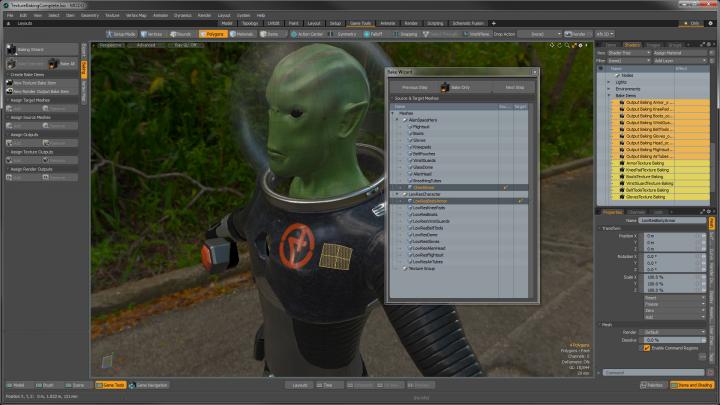
Task: Open the Geometry menu
Action: click(x=90, y=15)
